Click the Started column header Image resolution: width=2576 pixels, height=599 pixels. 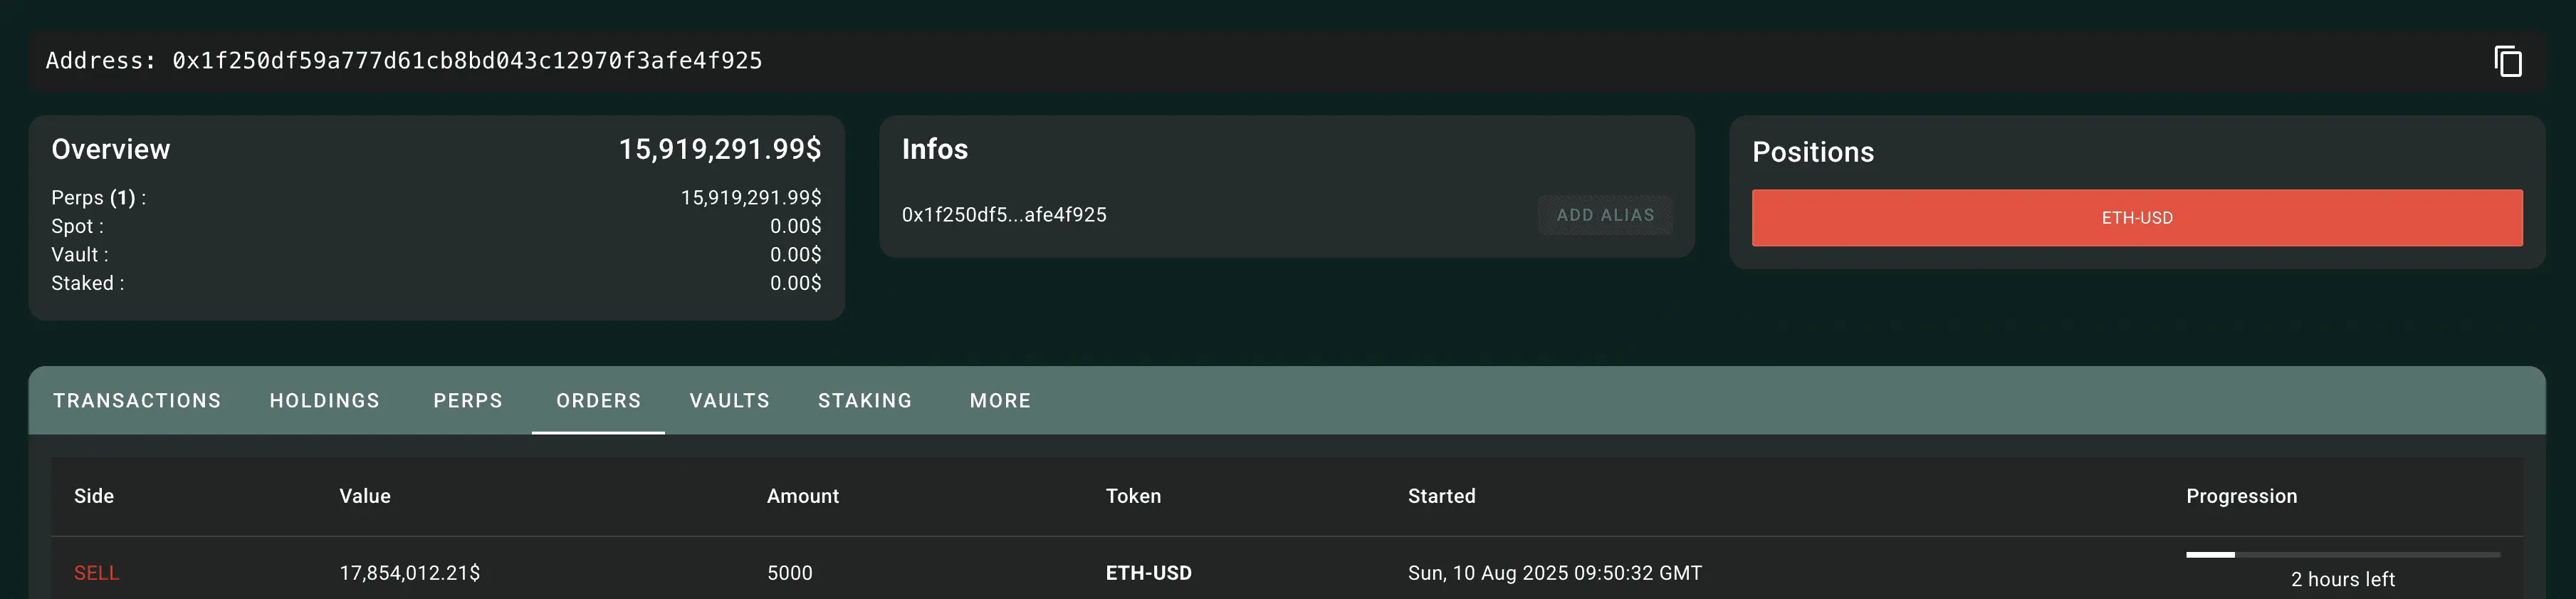[x=1441, y=496]
